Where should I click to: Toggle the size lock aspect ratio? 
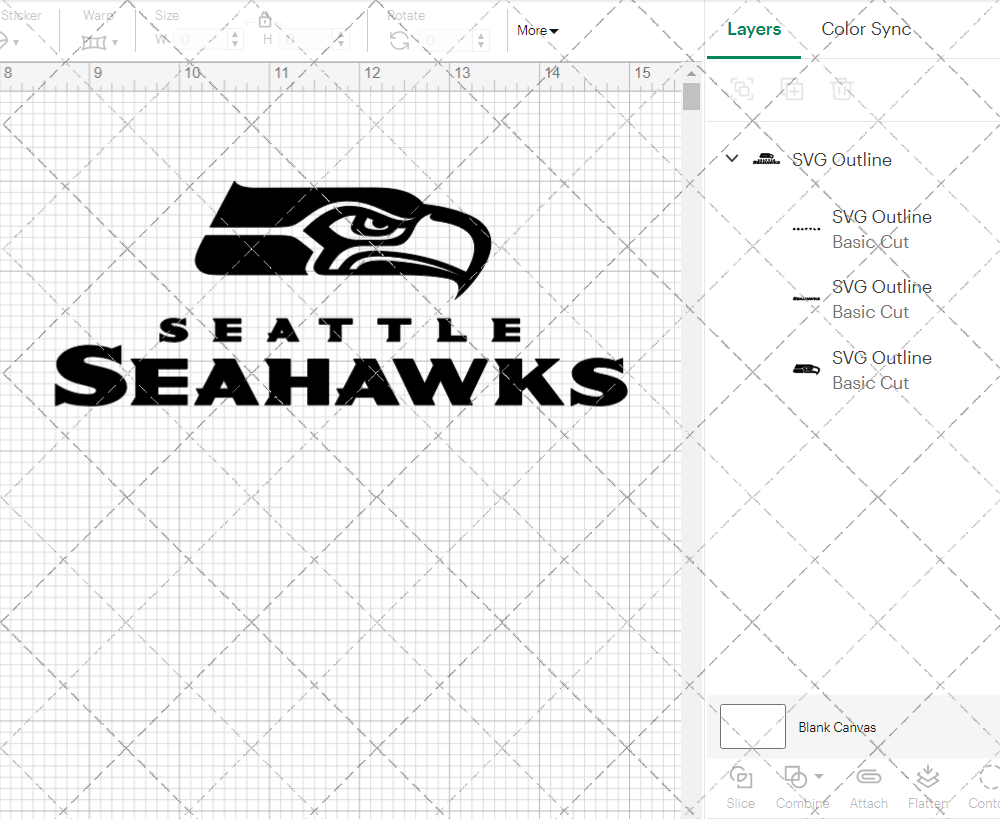tap(265, 19)
